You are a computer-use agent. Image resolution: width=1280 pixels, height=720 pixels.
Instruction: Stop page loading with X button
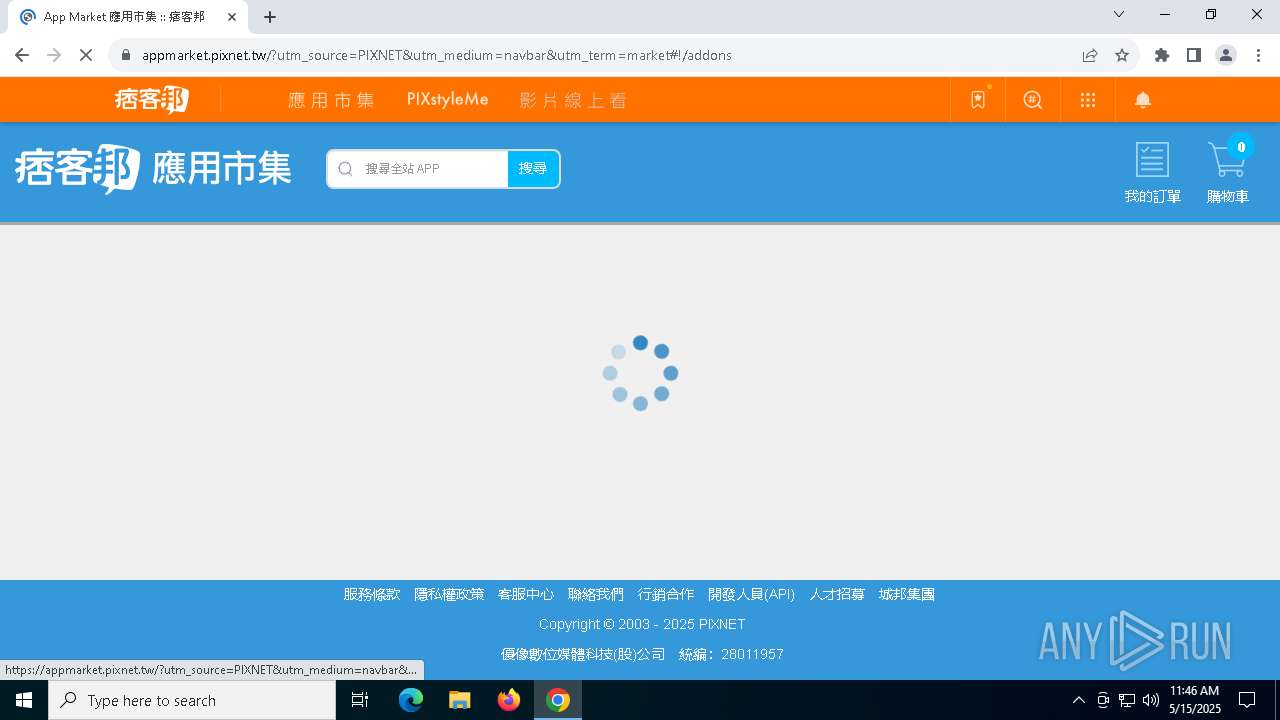click(x=86, y=55)
